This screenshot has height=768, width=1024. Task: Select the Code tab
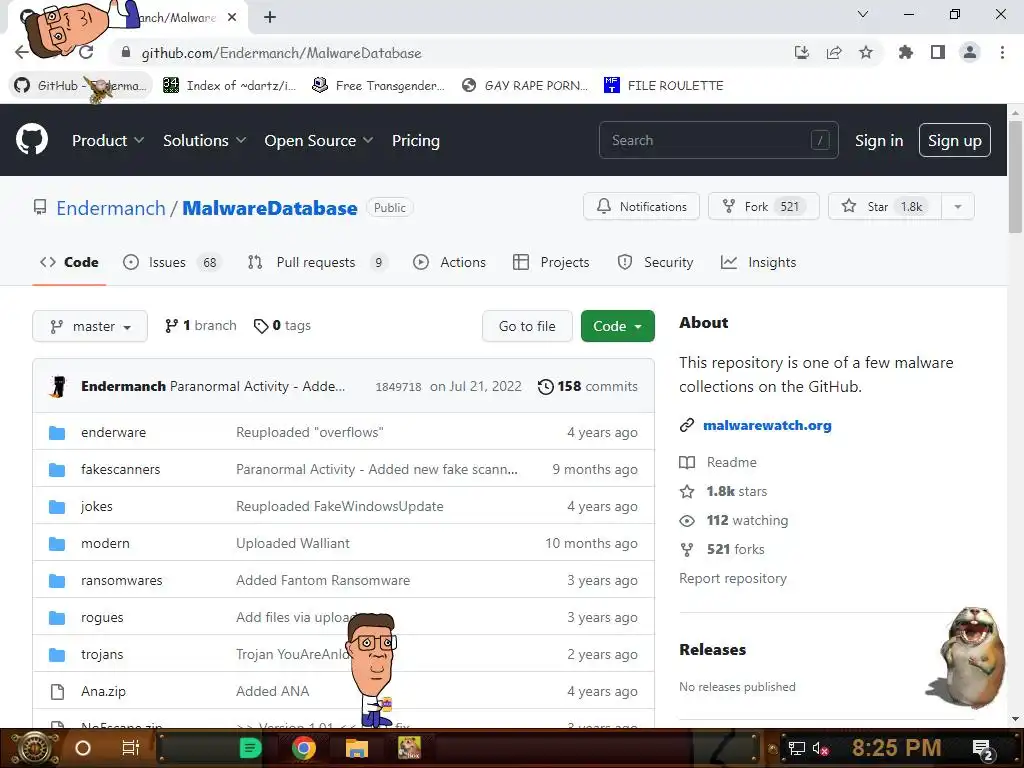tap(69, 263)
